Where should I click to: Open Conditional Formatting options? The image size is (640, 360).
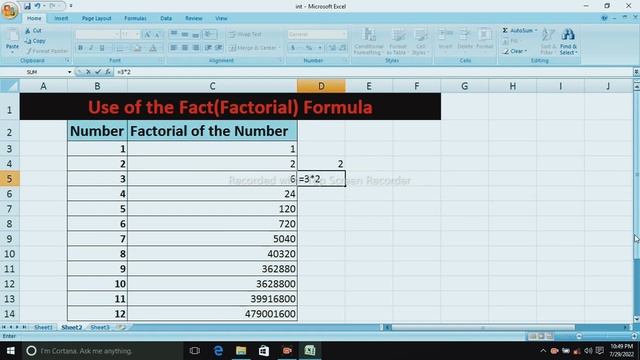pyautogui.click(x=368, y=41)
